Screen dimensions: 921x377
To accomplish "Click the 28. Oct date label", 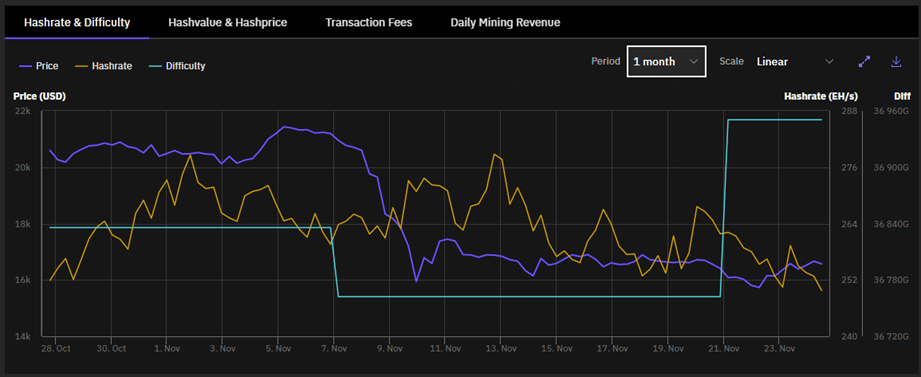I will coord(55,348).
